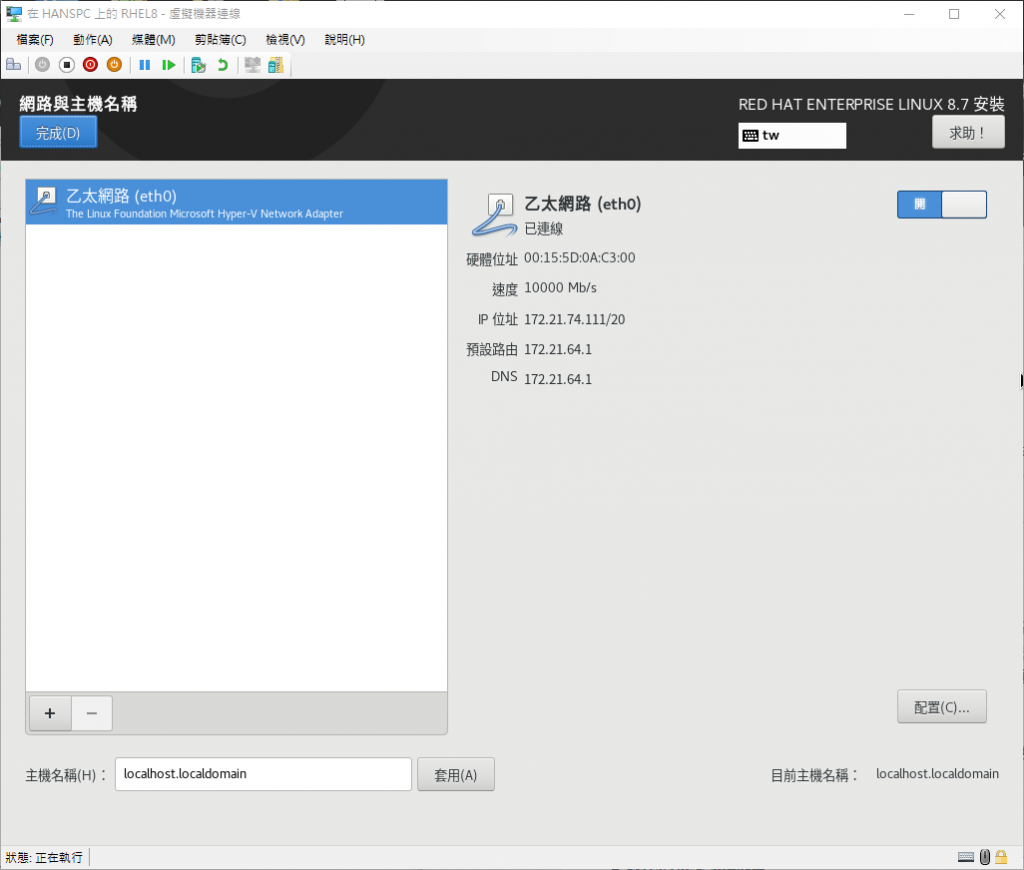Reset the VM with the green play icon
The width and height of the screenshot is (1024, 870).
click(168, 65)
